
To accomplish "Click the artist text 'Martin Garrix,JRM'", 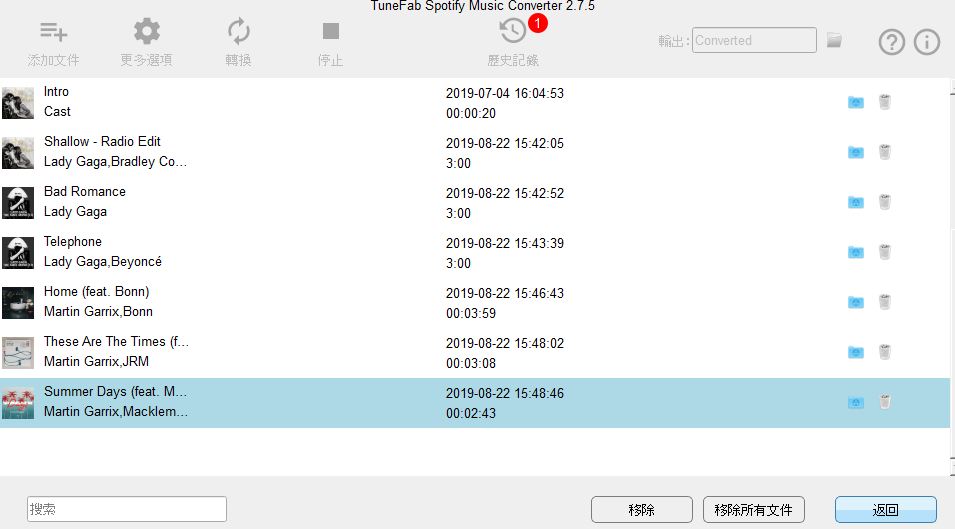I will pos(96,362).
